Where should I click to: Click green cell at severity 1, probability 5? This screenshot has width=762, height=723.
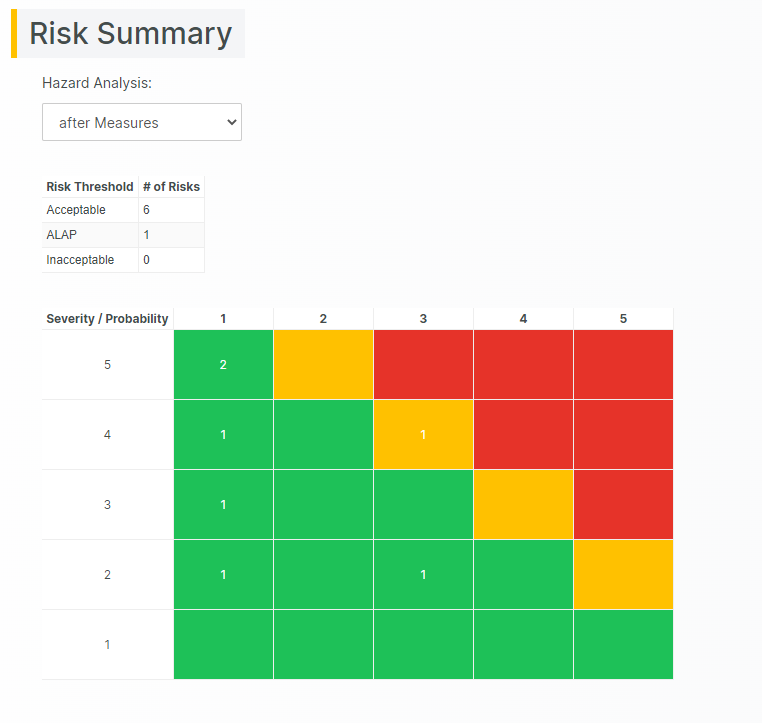623,645
